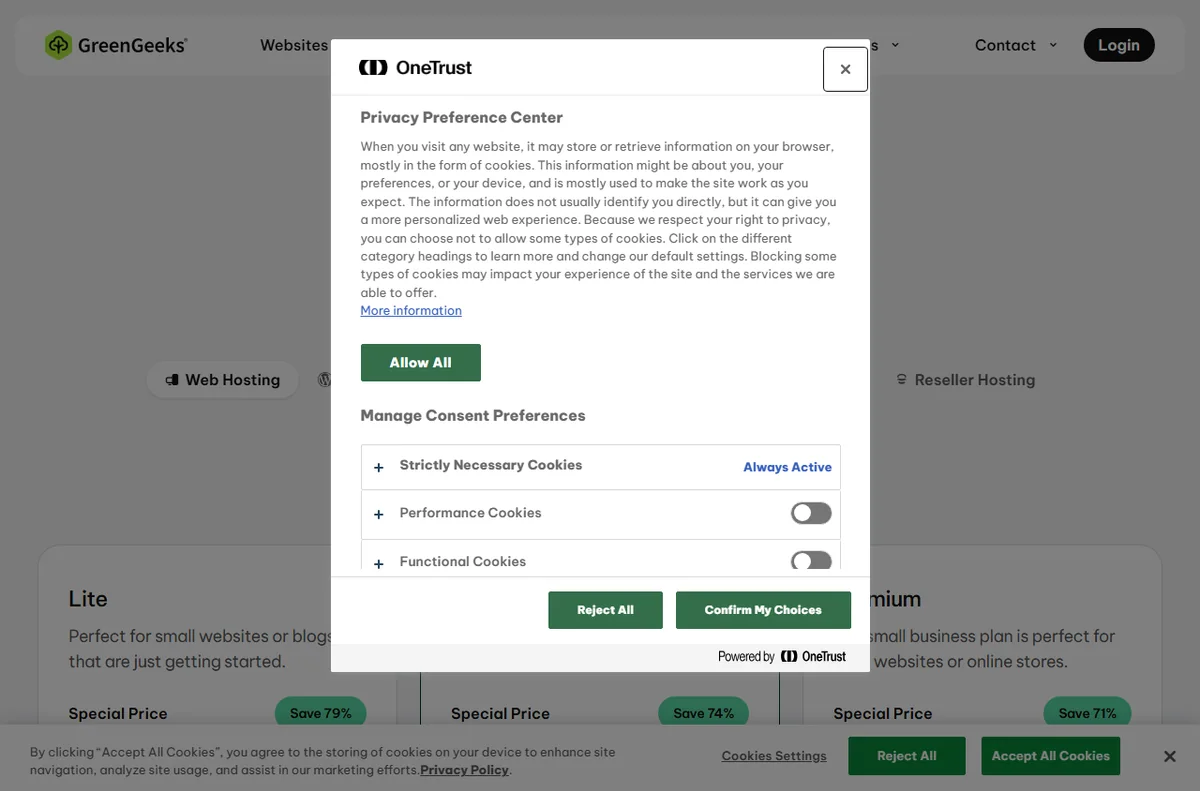Select the Web Hosting tab
The width and height of the screenshot is (1200, 791).
click(223, 380)
